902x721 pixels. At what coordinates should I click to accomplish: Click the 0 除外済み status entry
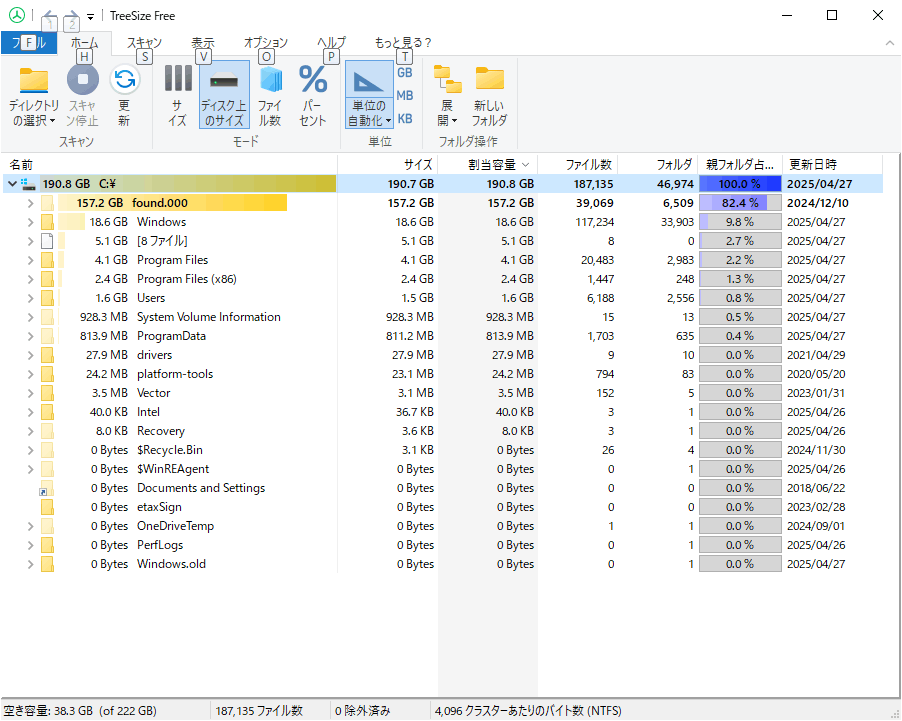point(362,711)
